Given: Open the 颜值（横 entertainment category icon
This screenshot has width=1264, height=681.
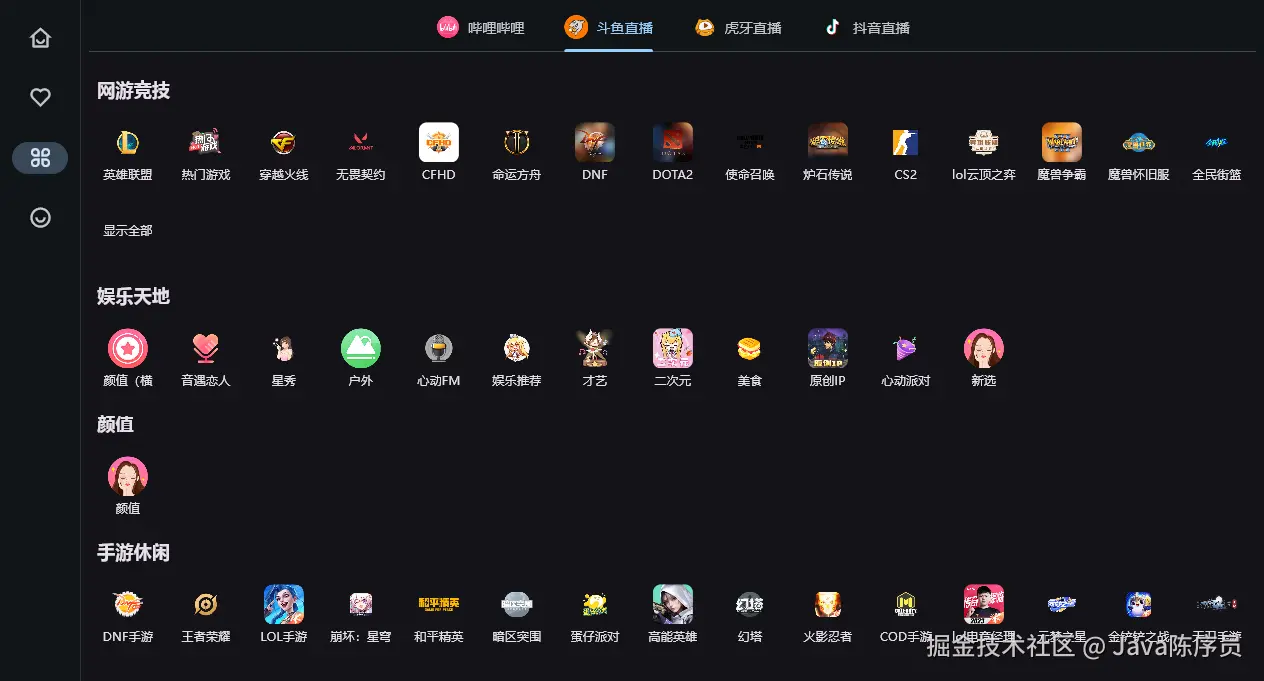Looking at the screenshot, I should point(128,348).
